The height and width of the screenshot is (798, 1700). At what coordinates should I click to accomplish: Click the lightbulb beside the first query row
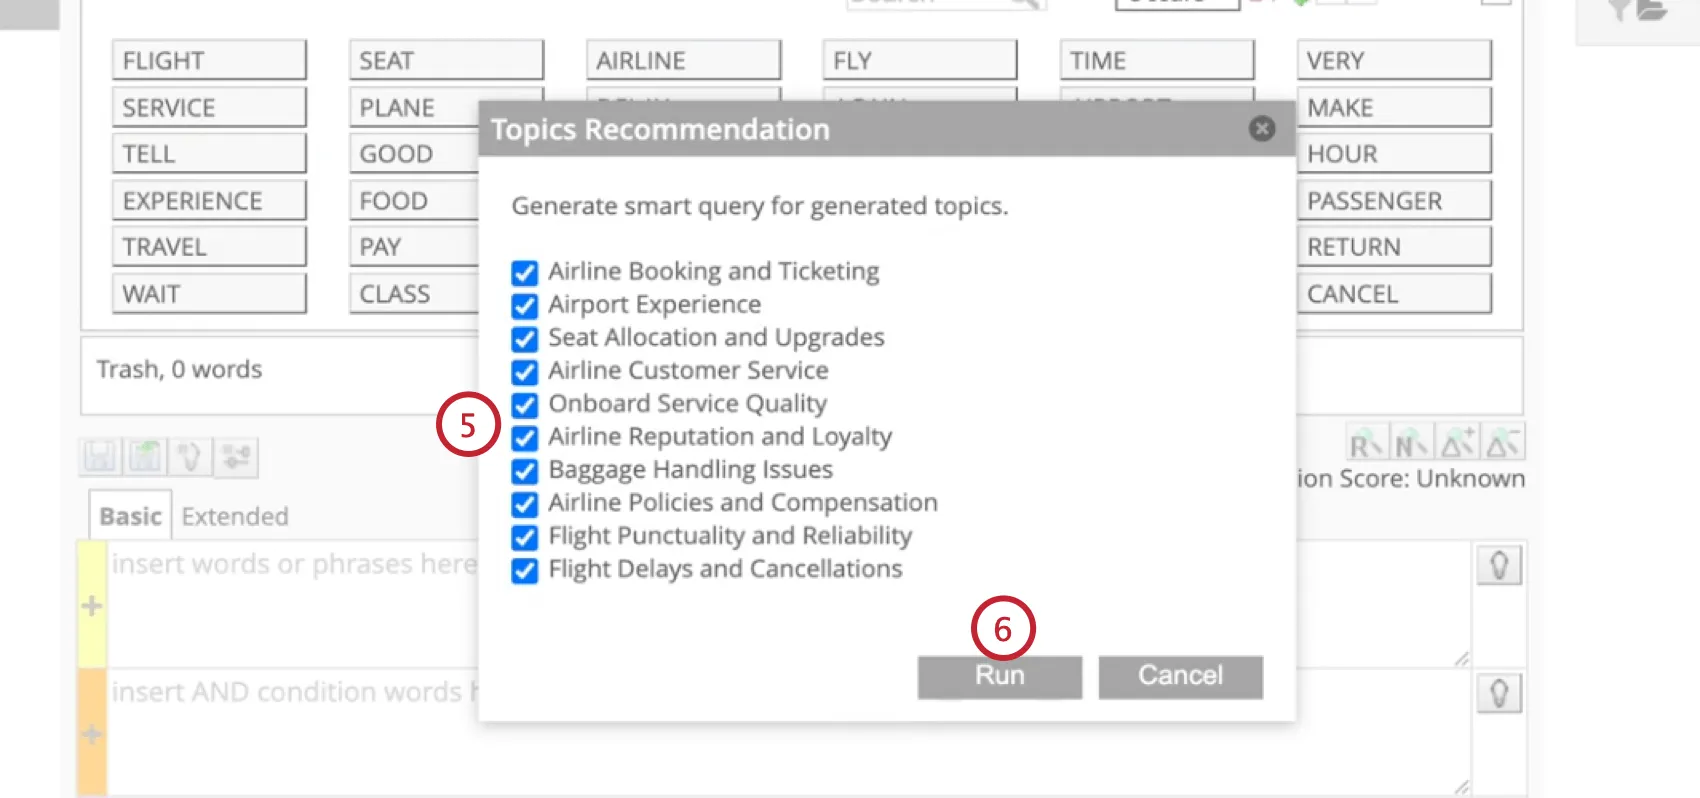point(1498,565)
